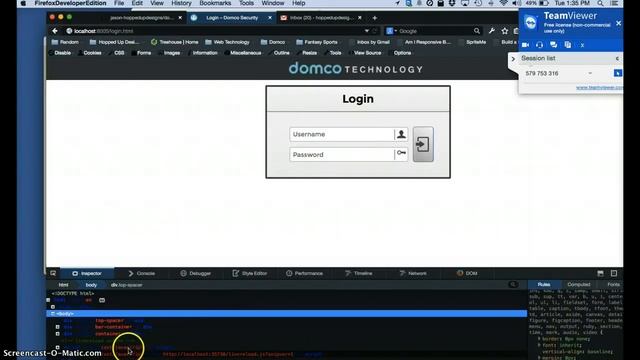Click Options in web developer toolbar

[400, 53]
